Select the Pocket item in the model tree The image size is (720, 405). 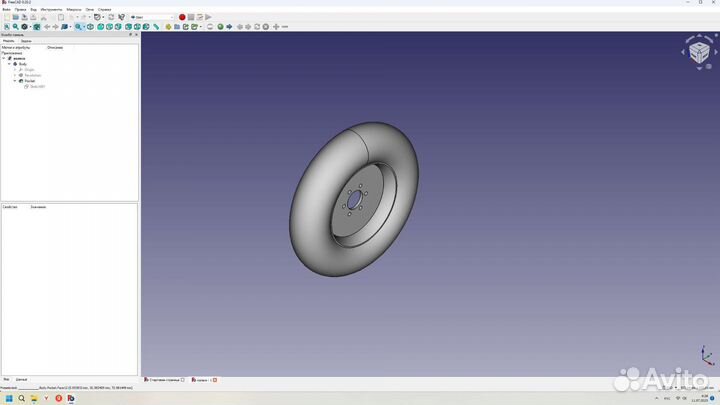(29, 81)
